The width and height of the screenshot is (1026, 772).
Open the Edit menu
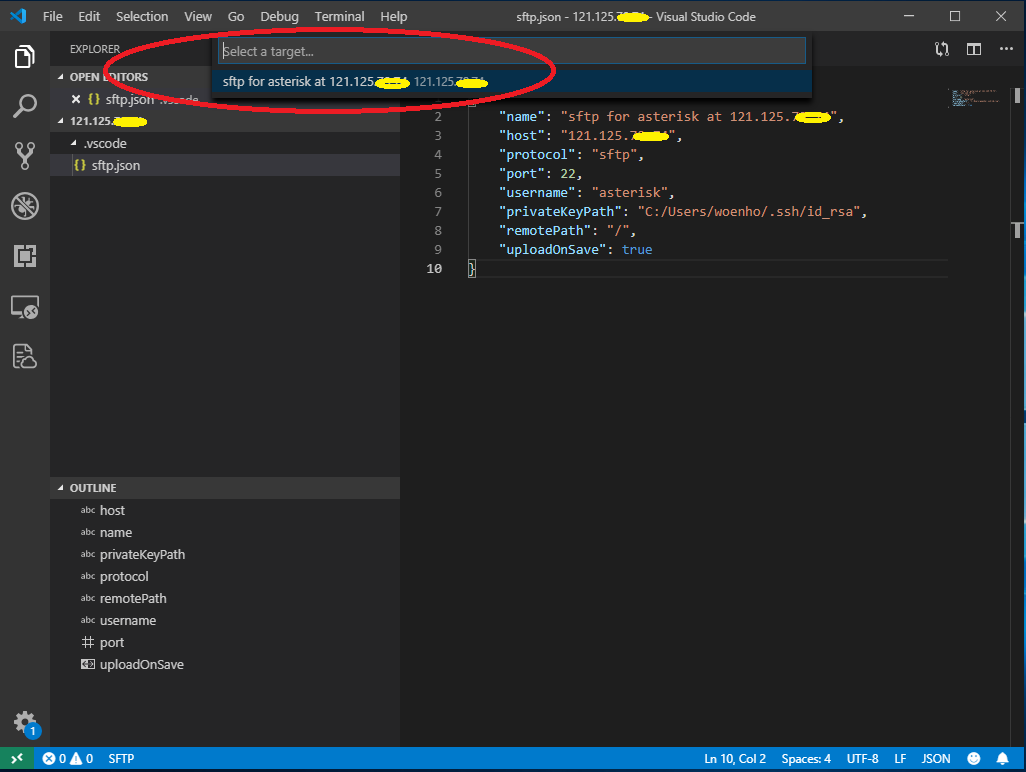point(89,16)
